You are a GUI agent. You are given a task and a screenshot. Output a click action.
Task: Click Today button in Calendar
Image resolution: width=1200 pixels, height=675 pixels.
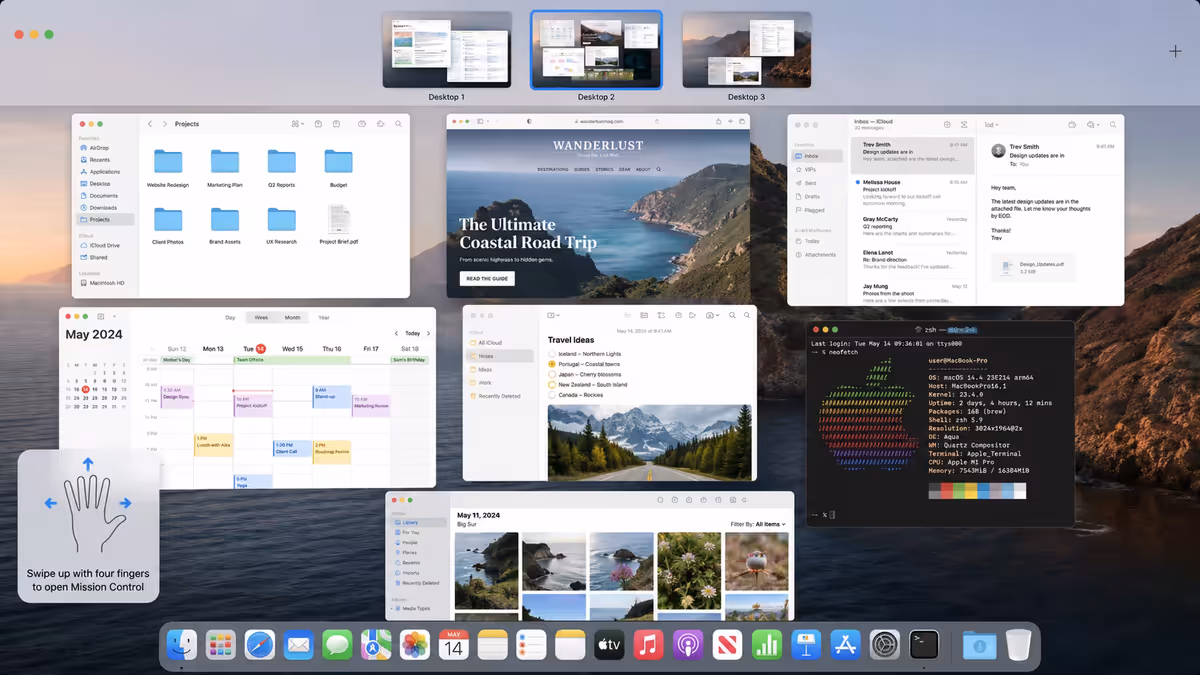tap(413, 333)
